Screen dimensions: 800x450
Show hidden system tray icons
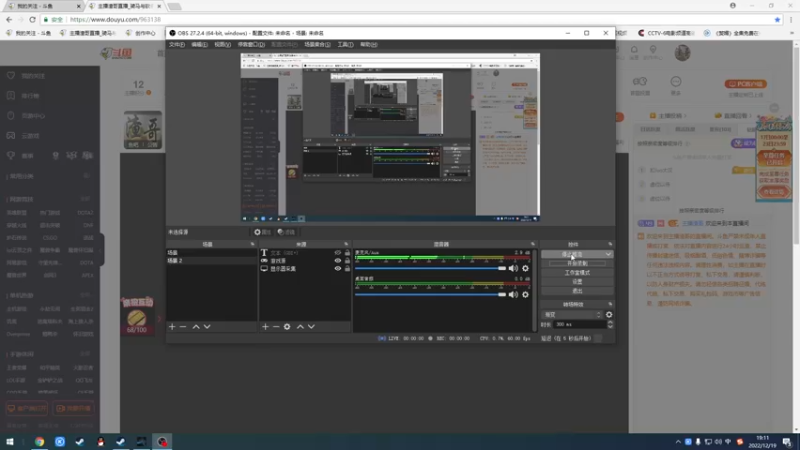[x=678, y=442]
